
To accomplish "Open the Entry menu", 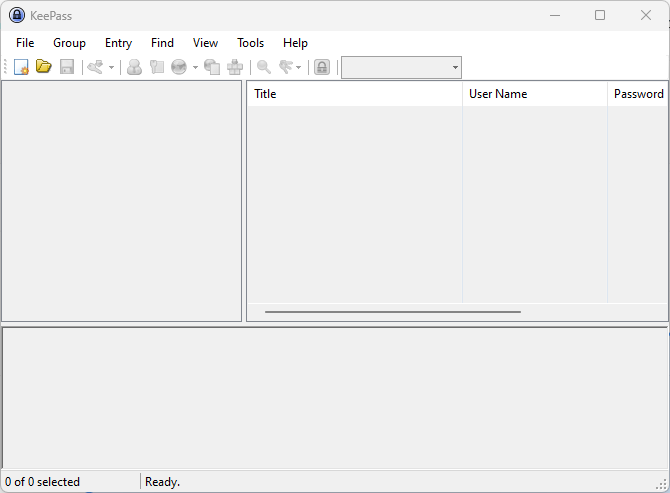I will pyautogui.click(x=118, y=43).
